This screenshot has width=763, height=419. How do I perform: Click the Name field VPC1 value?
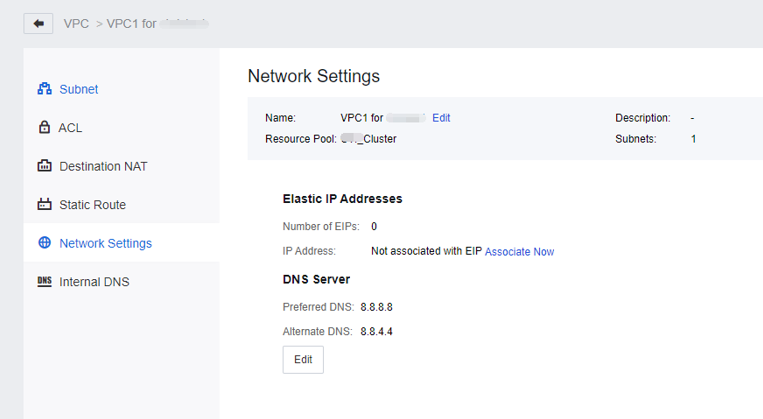(x=383, y=118)
